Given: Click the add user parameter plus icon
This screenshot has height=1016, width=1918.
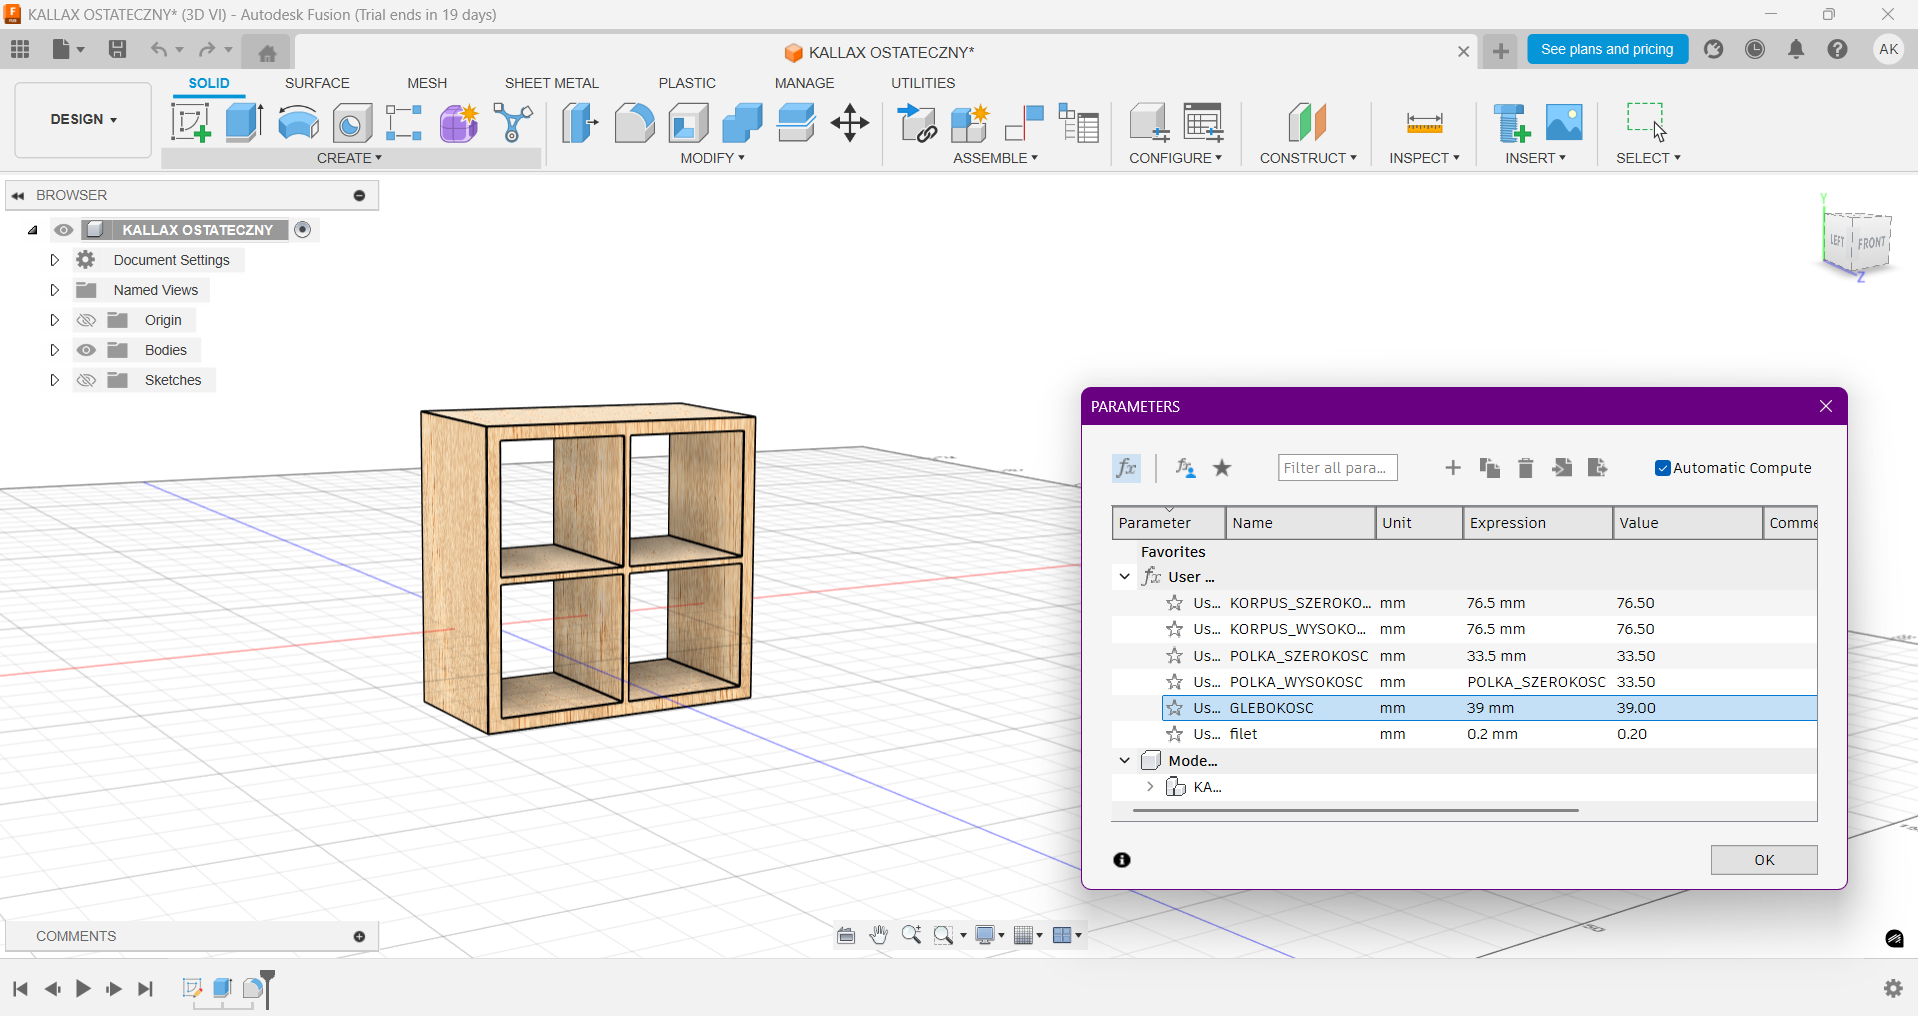Looking at the screenshot, I should coord(1453,468).
